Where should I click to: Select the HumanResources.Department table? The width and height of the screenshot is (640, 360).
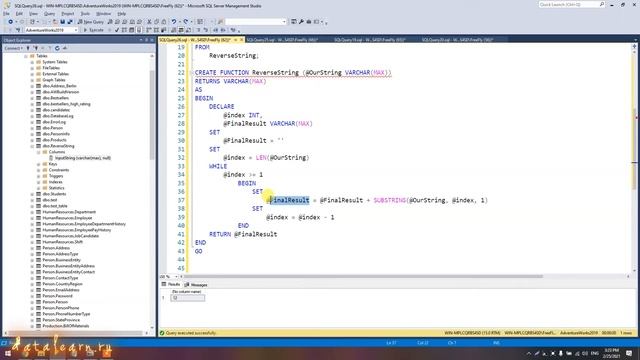point(69,212)
